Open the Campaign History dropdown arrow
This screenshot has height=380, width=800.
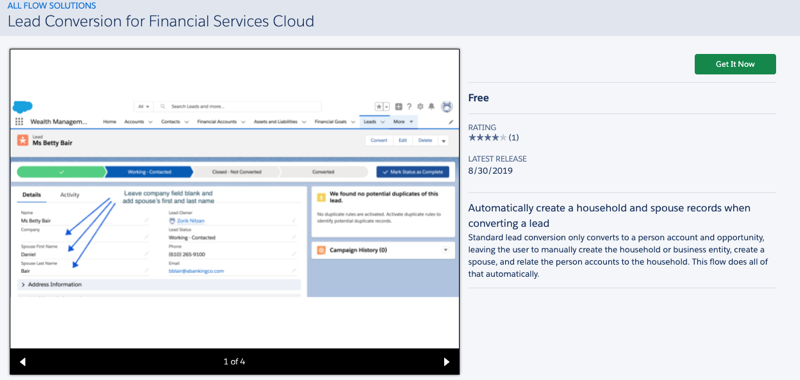coord(445,250)
